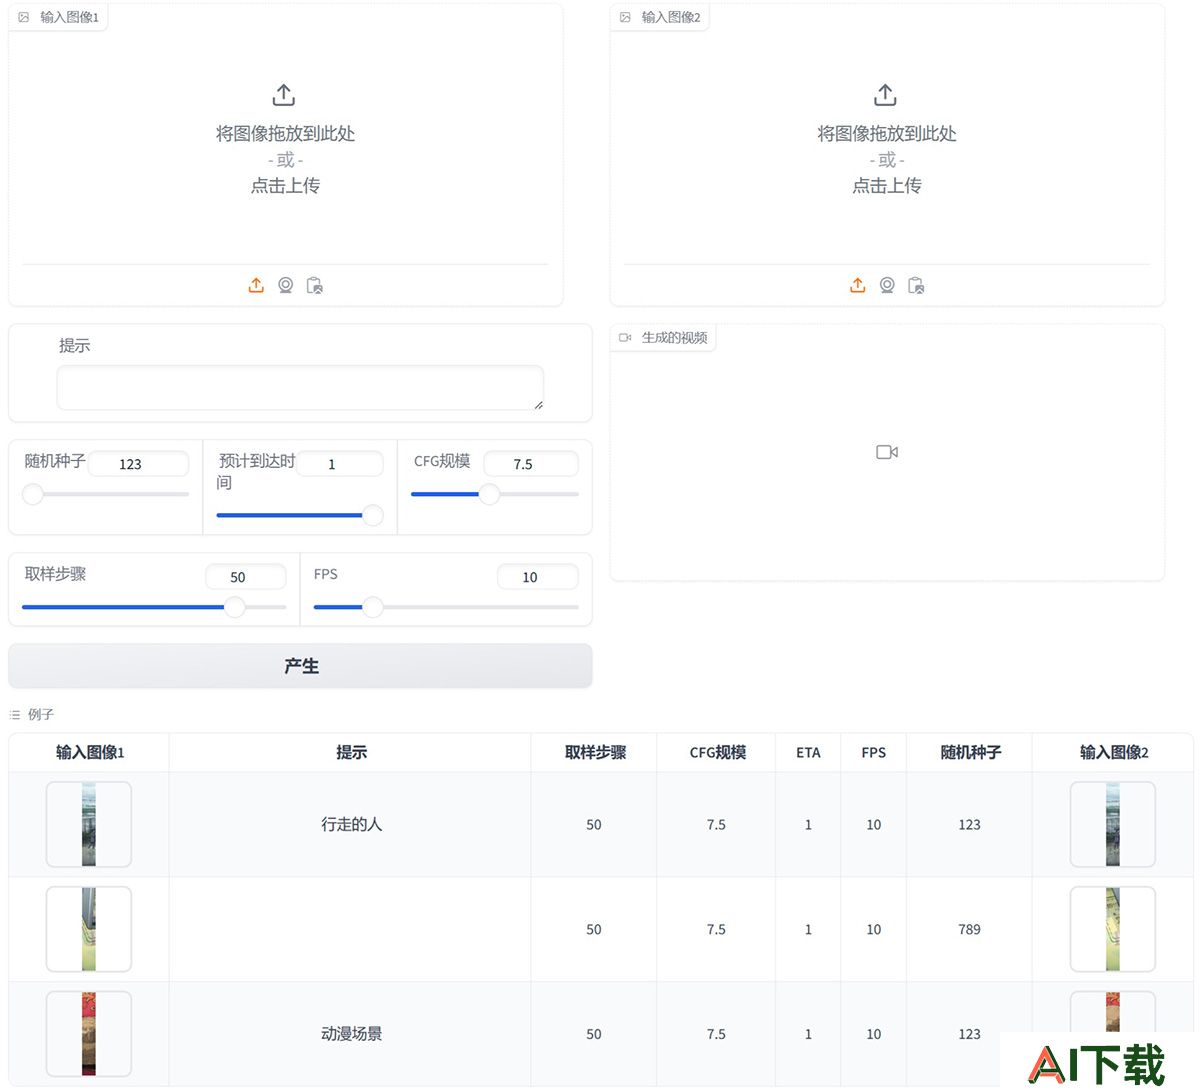Click the 预计到达时间 slider handle
1200x1092 pixels.
pyautogui.click(x=372, y=515)
